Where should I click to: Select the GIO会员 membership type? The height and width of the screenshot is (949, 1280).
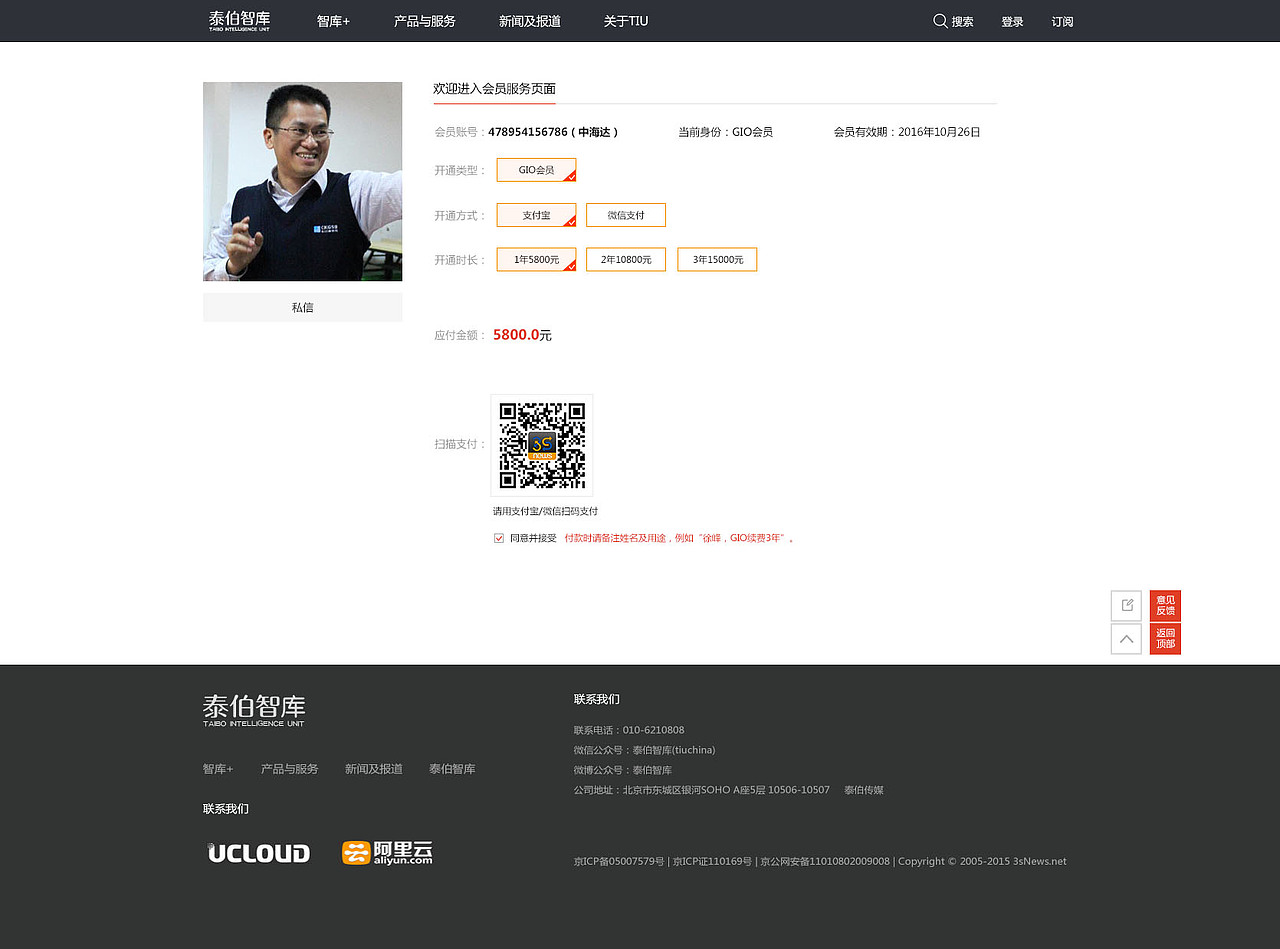pos(536,170)
